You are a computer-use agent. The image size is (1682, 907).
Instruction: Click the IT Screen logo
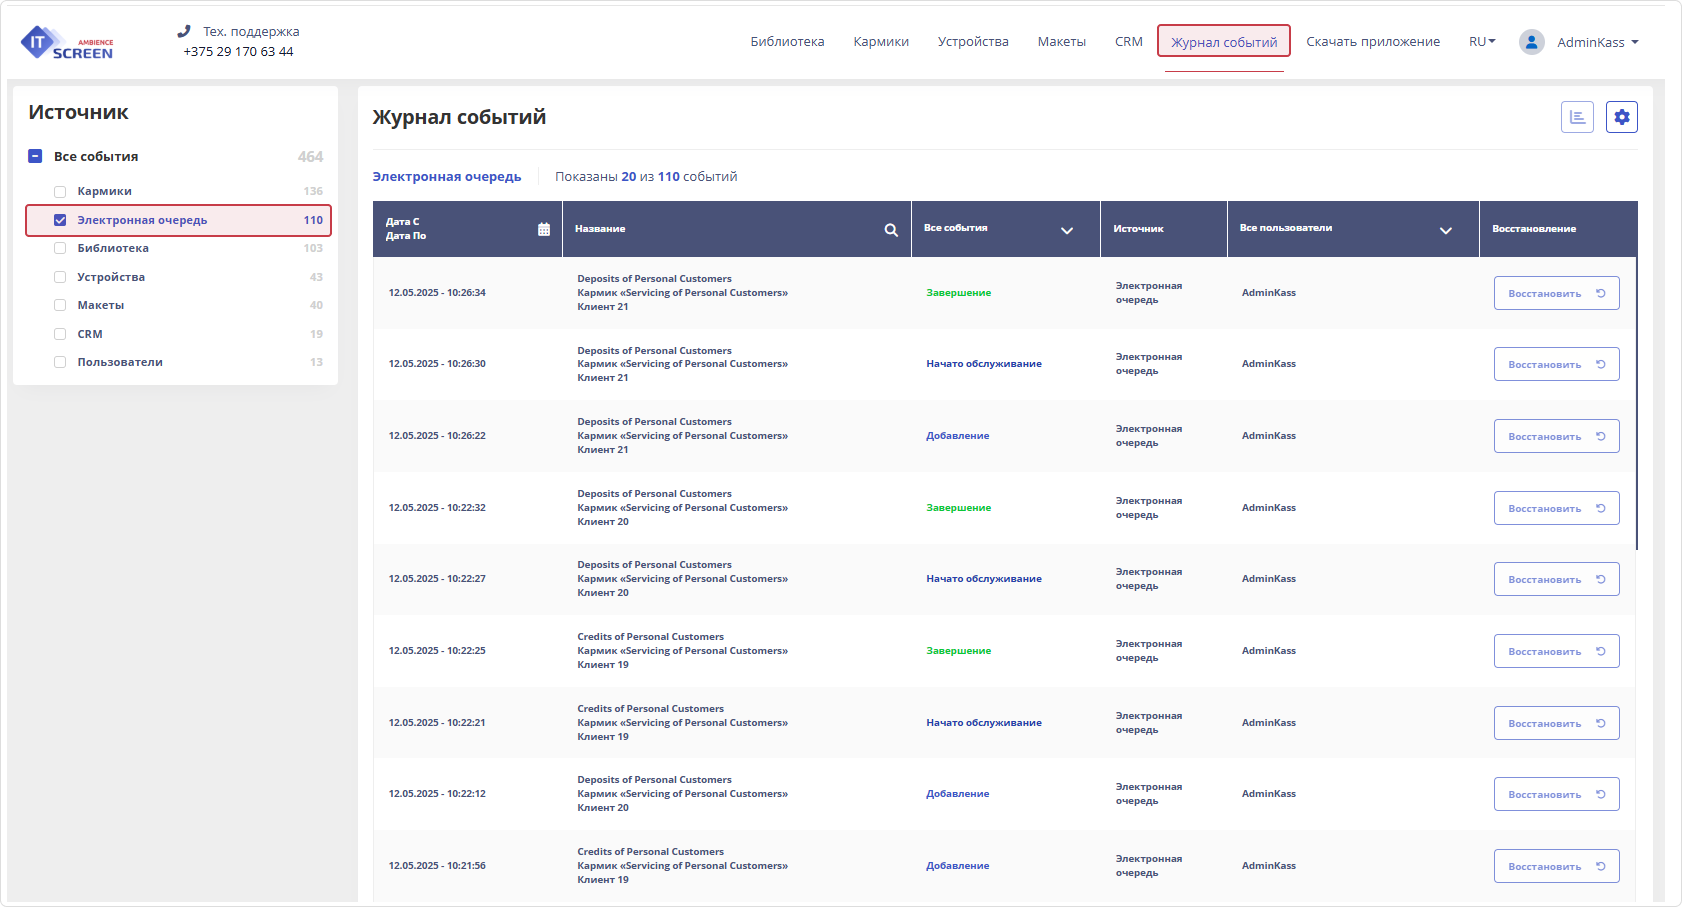coord(66,42)
